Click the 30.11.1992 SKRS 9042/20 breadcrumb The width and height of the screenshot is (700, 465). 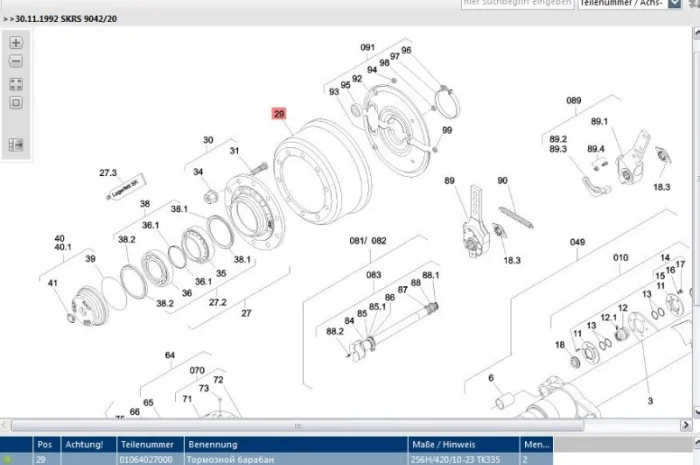tap(67, 19)
